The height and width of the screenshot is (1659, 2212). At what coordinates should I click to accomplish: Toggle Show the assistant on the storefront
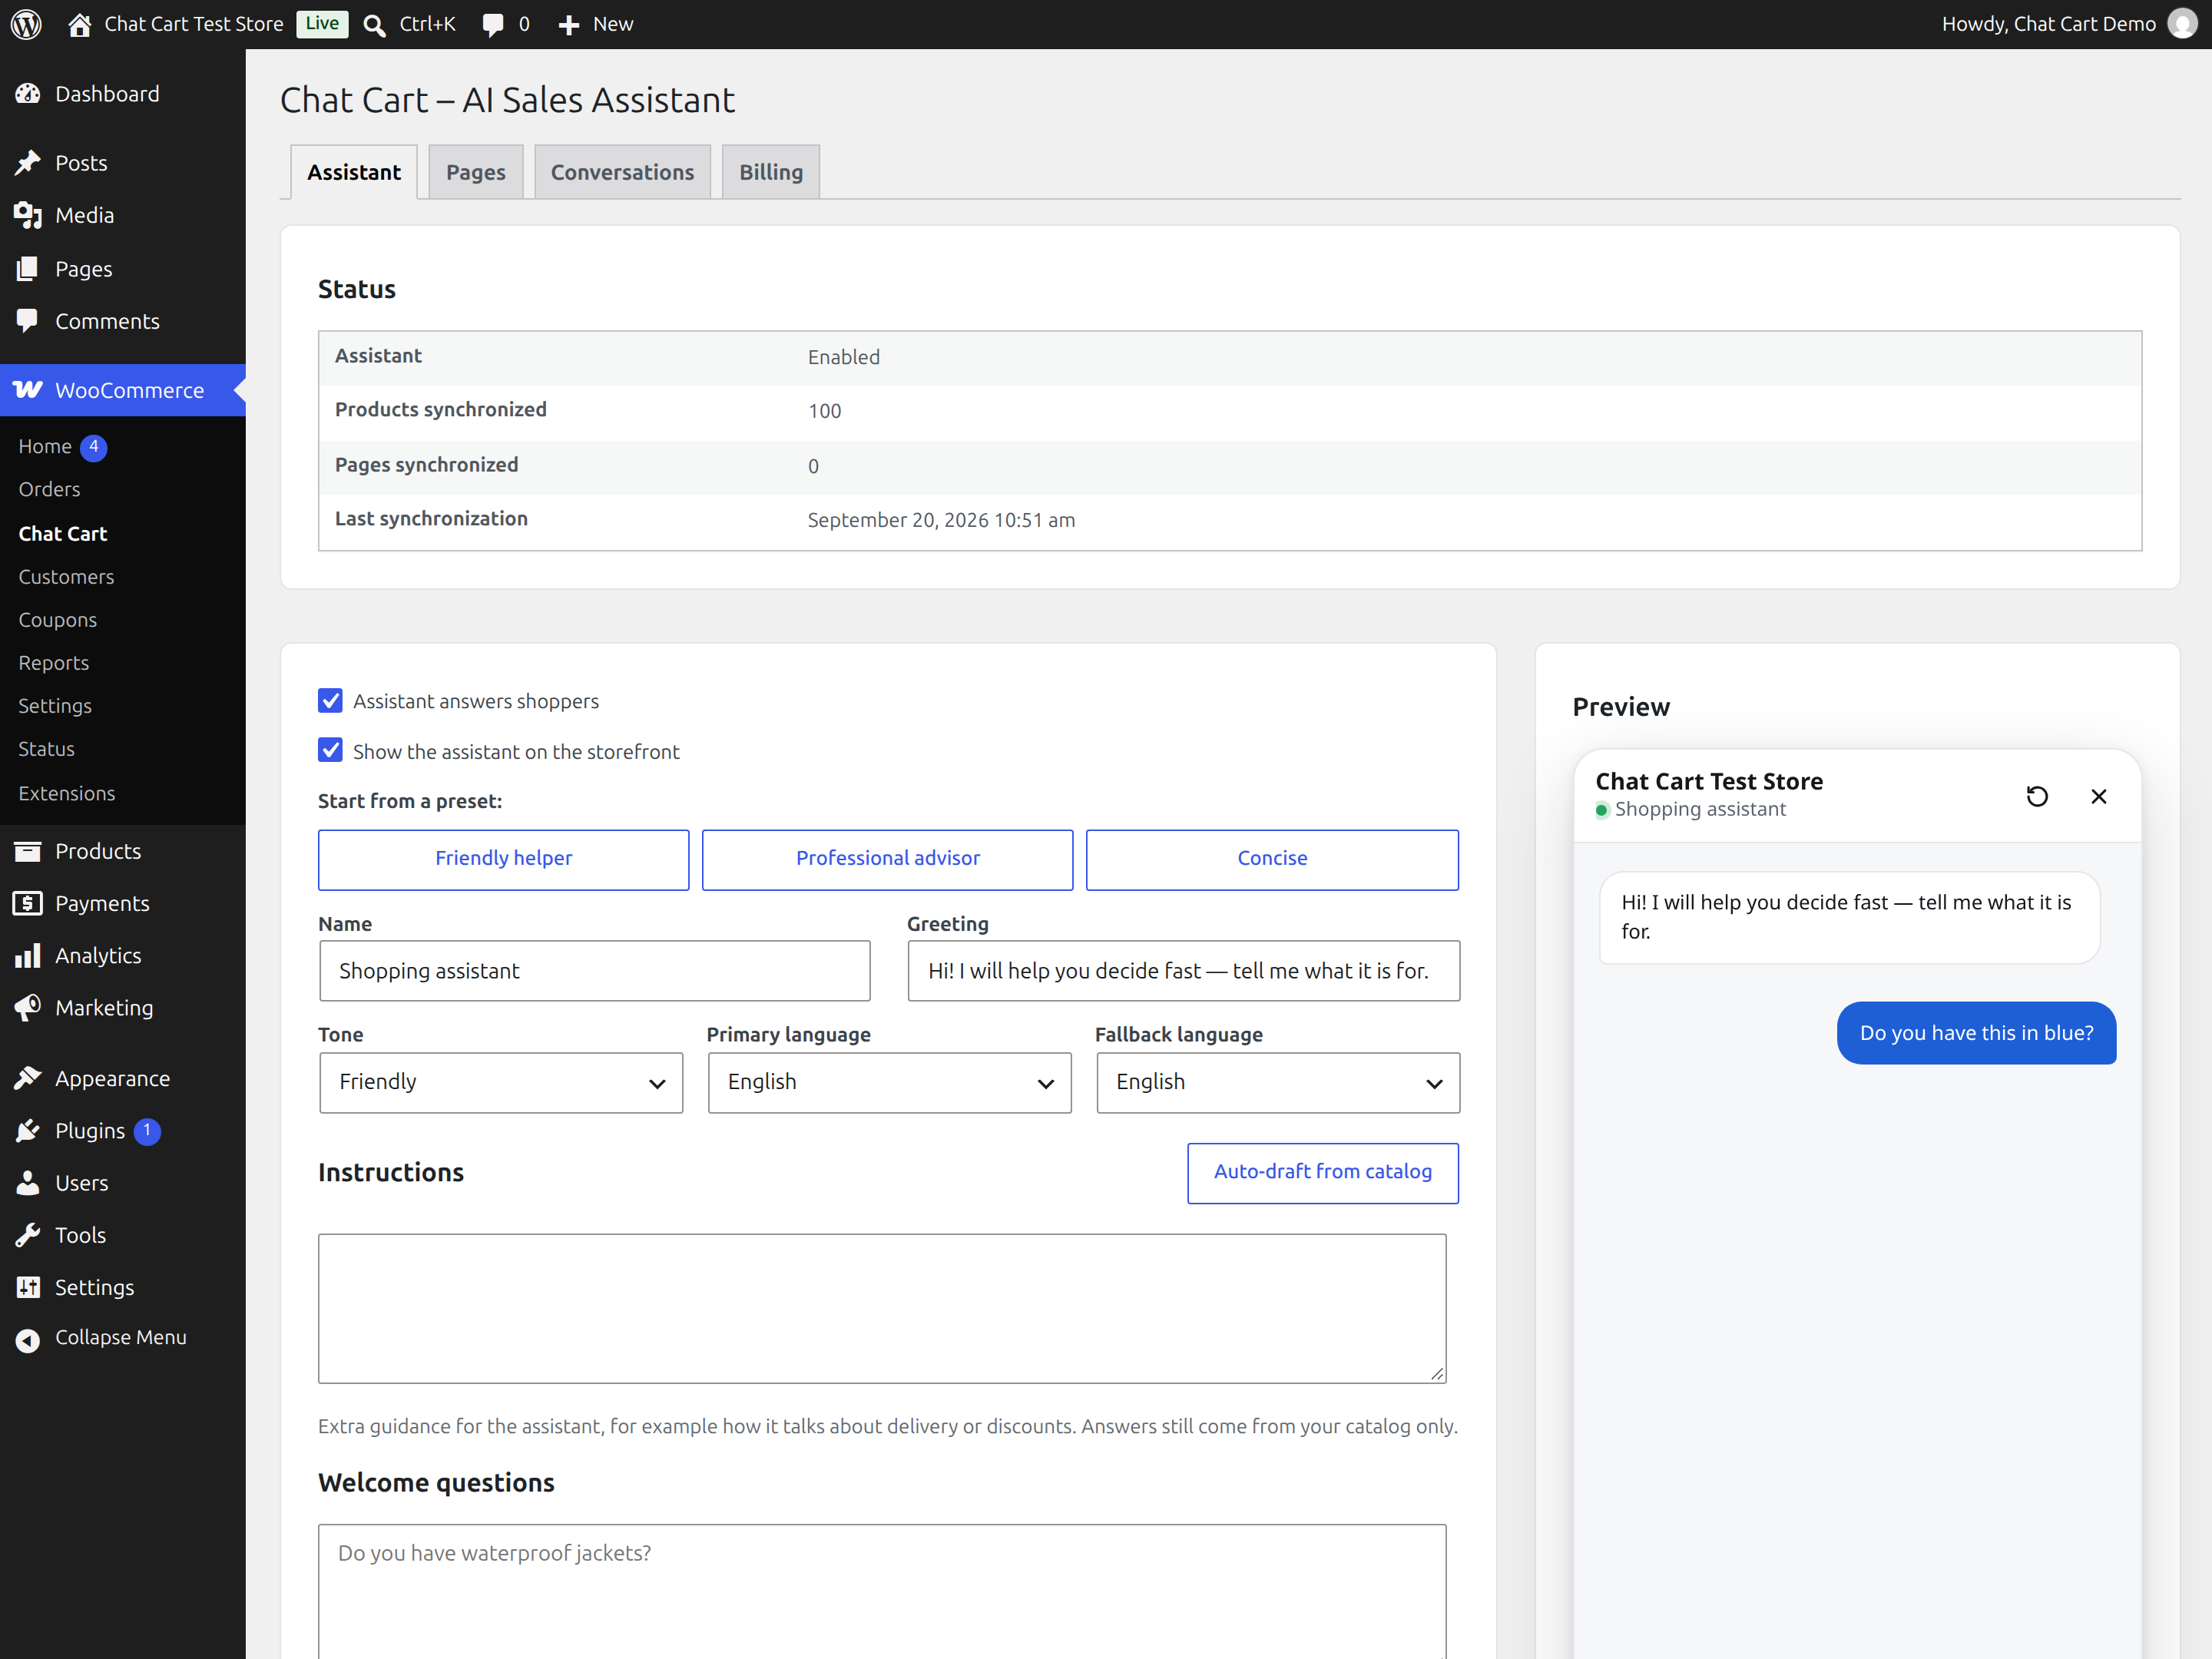click(x=330, y=751)
